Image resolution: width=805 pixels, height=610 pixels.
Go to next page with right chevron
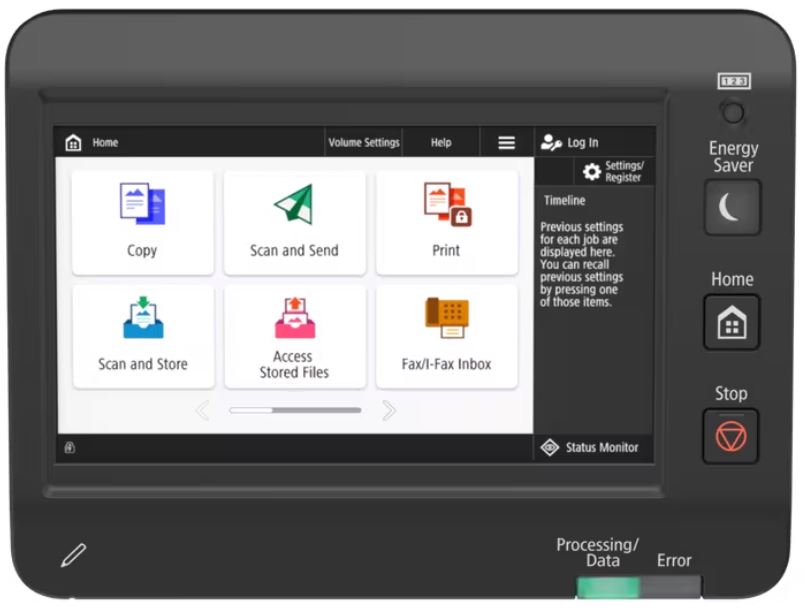click(x=389, y=410)
